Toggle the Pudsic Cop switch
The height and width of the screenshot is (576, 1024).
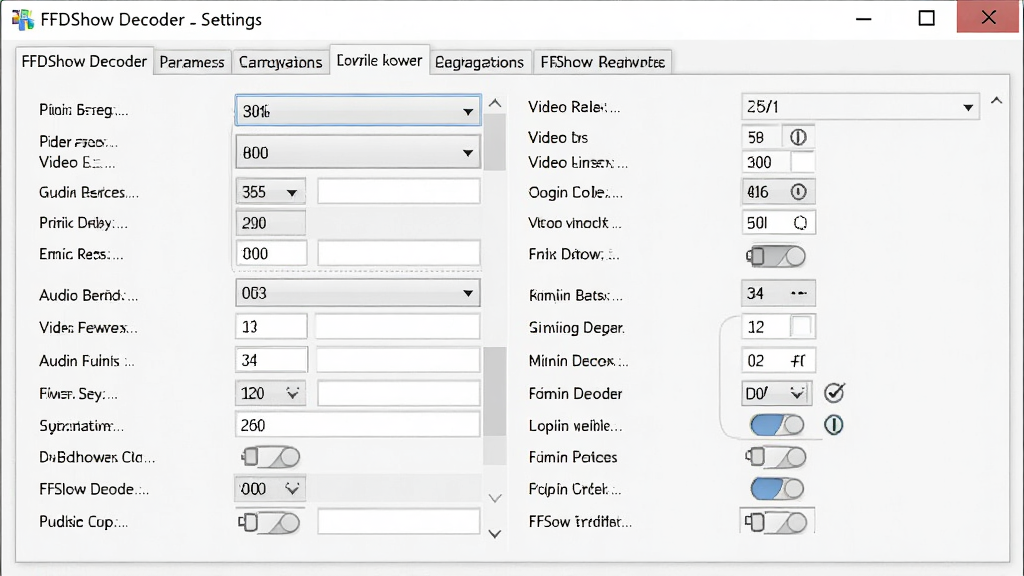point(269,522)
